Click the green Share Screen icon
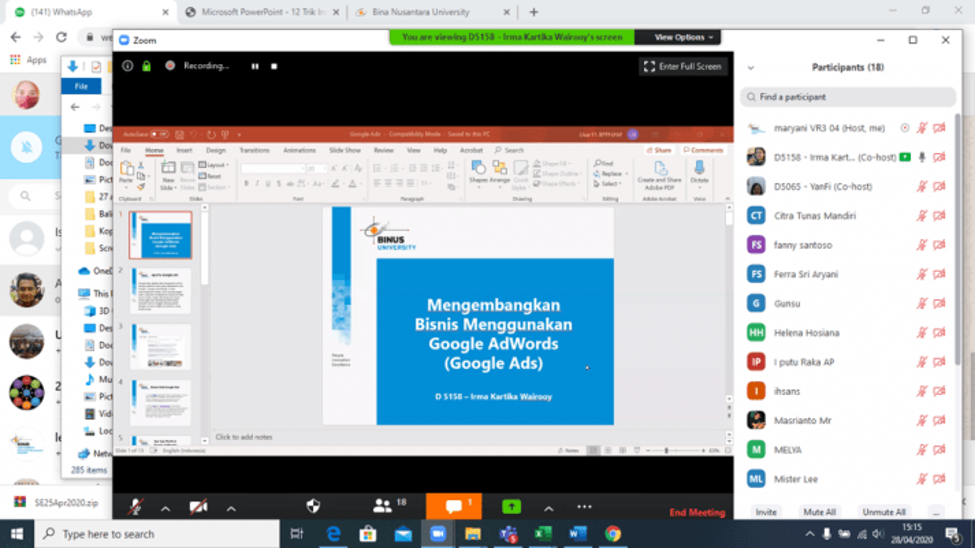Image resolution: width=977 pixels, height=550 pixels. (x=512, y=507)
